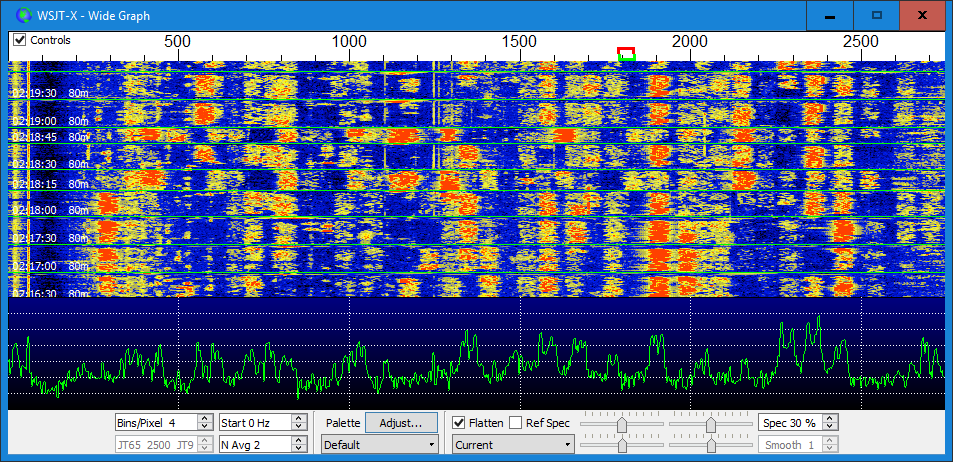Click the 1000 Hz label on the frequency scale
This screenshot has width=953, height=462.
point(349,42)
